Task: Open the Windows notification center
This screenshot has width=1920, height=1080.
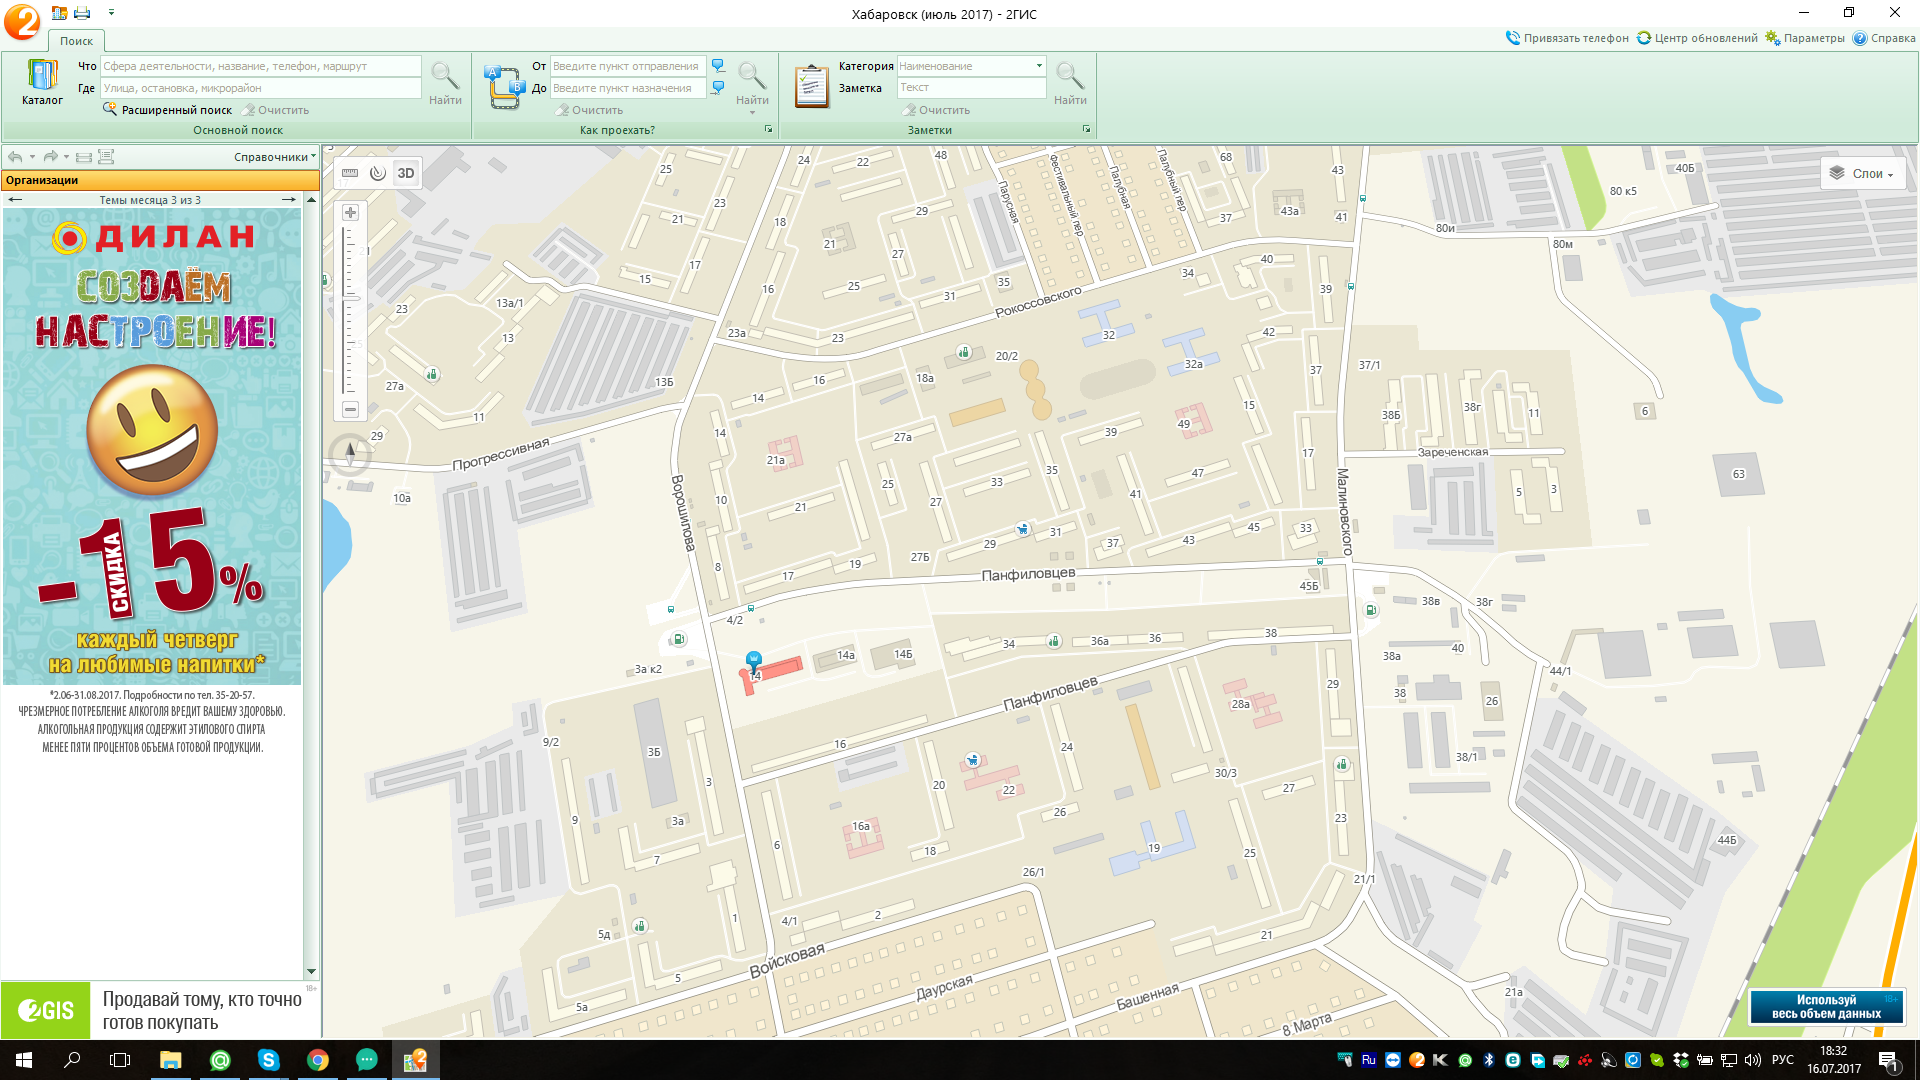Action: coord(1889,1060)
